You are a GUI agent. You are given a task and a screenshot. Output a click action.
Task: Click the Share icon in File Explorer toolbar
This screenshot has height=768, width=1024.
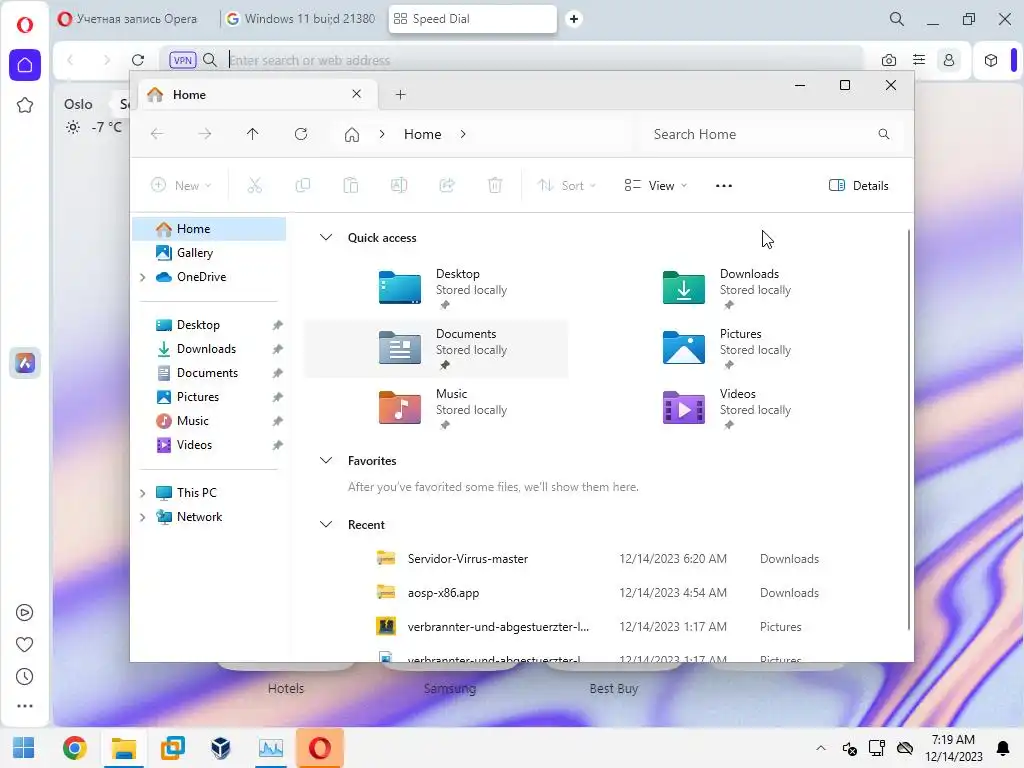447,185
